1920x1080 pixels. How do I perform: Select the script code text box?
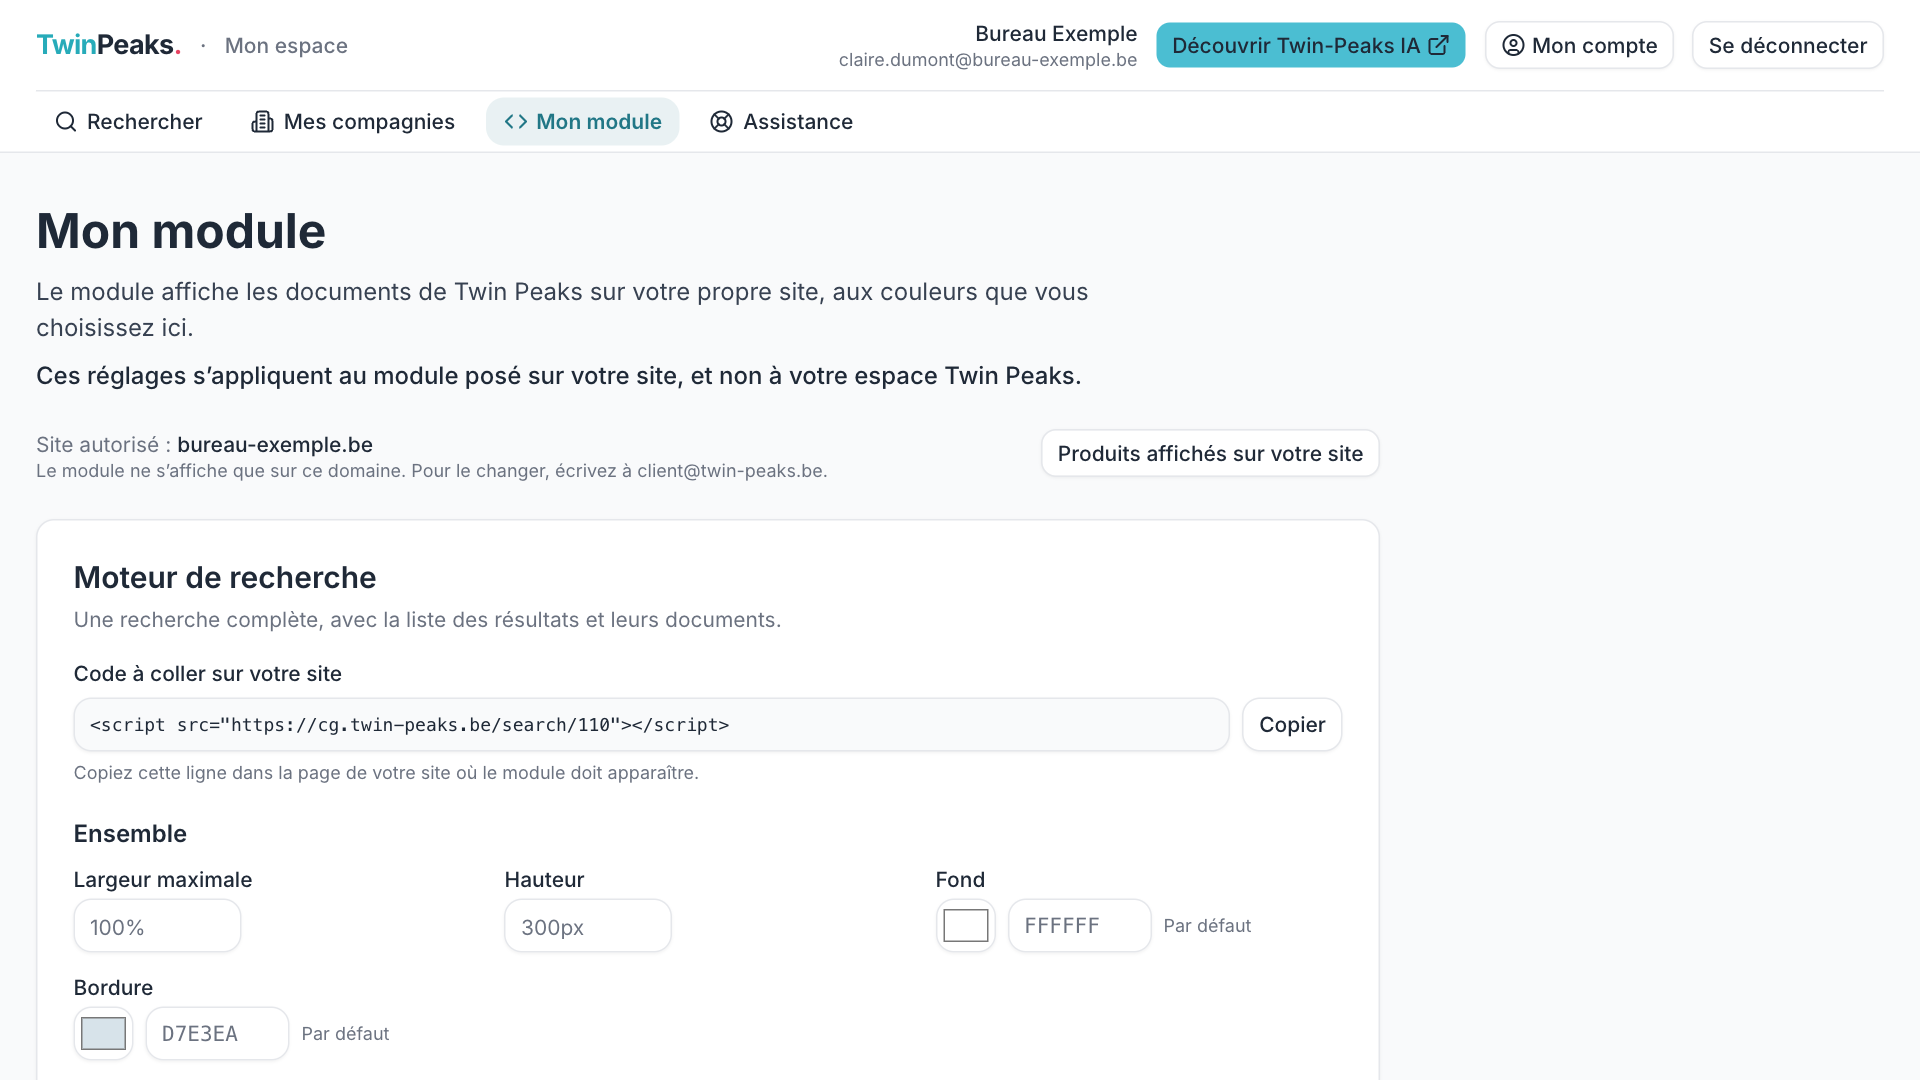click(x=651, y=725)
